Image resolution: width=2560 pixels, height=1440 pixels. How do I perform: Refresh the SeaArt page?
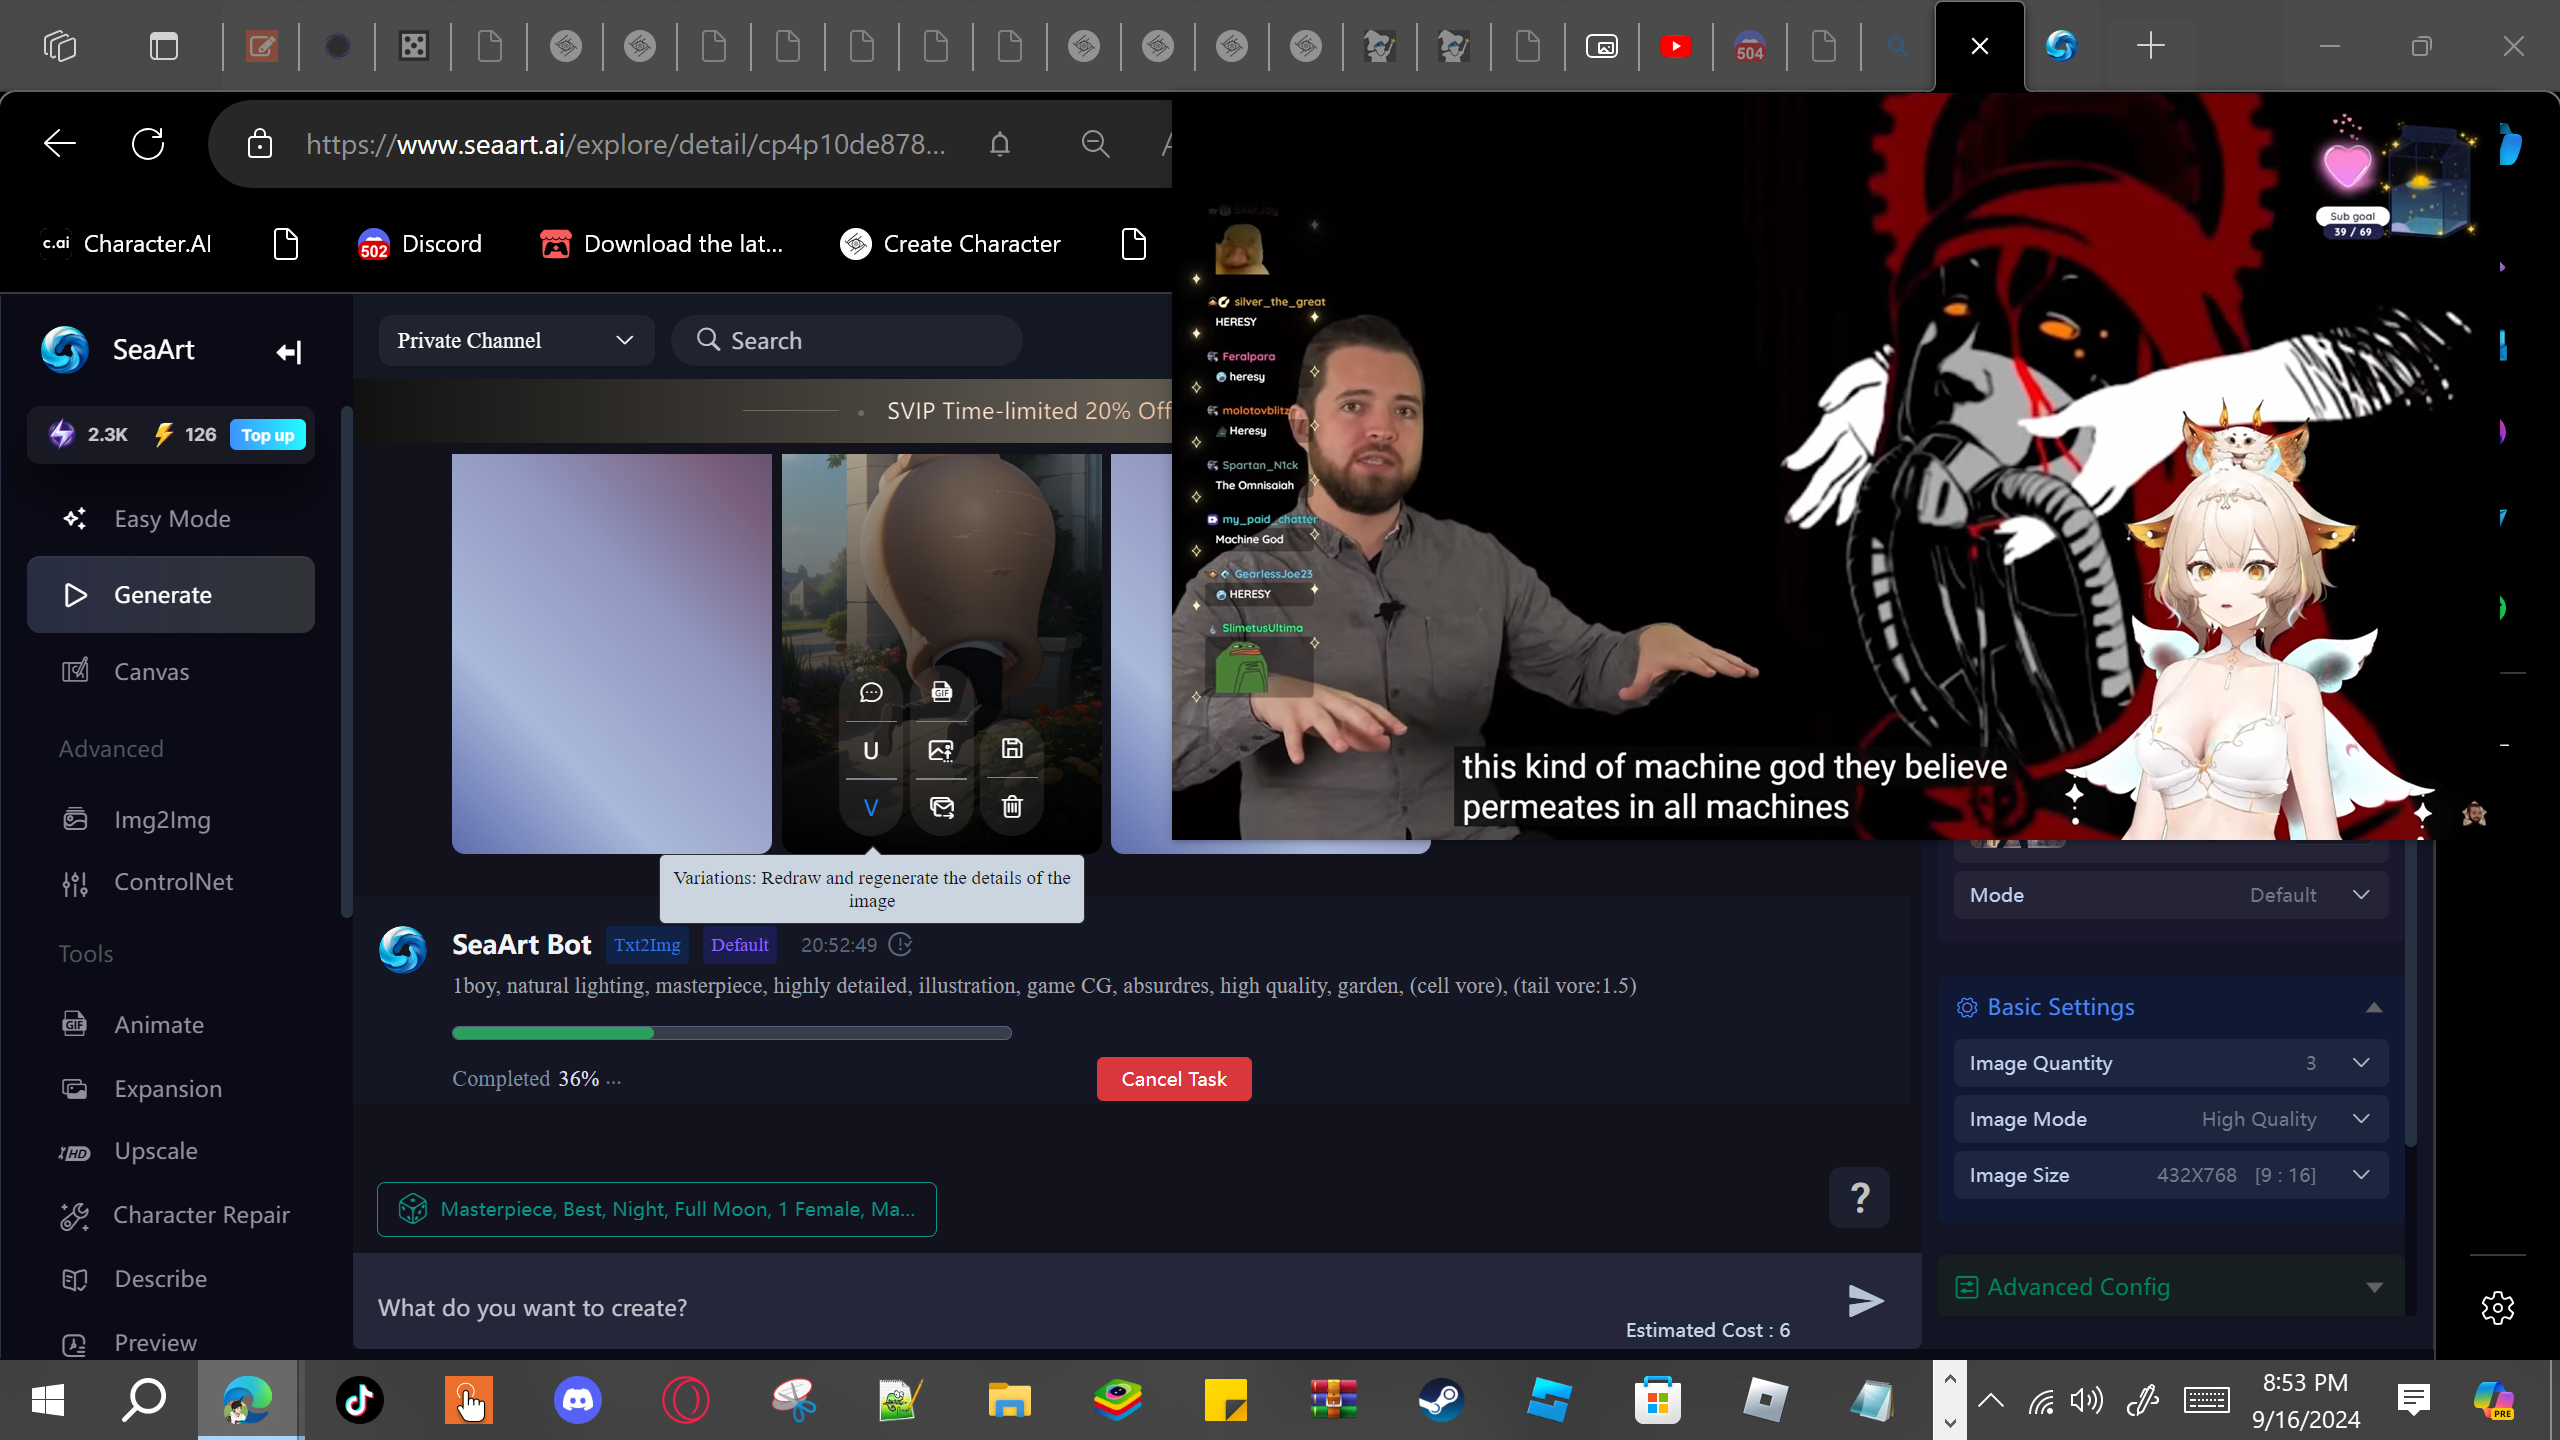coord(148,144)
